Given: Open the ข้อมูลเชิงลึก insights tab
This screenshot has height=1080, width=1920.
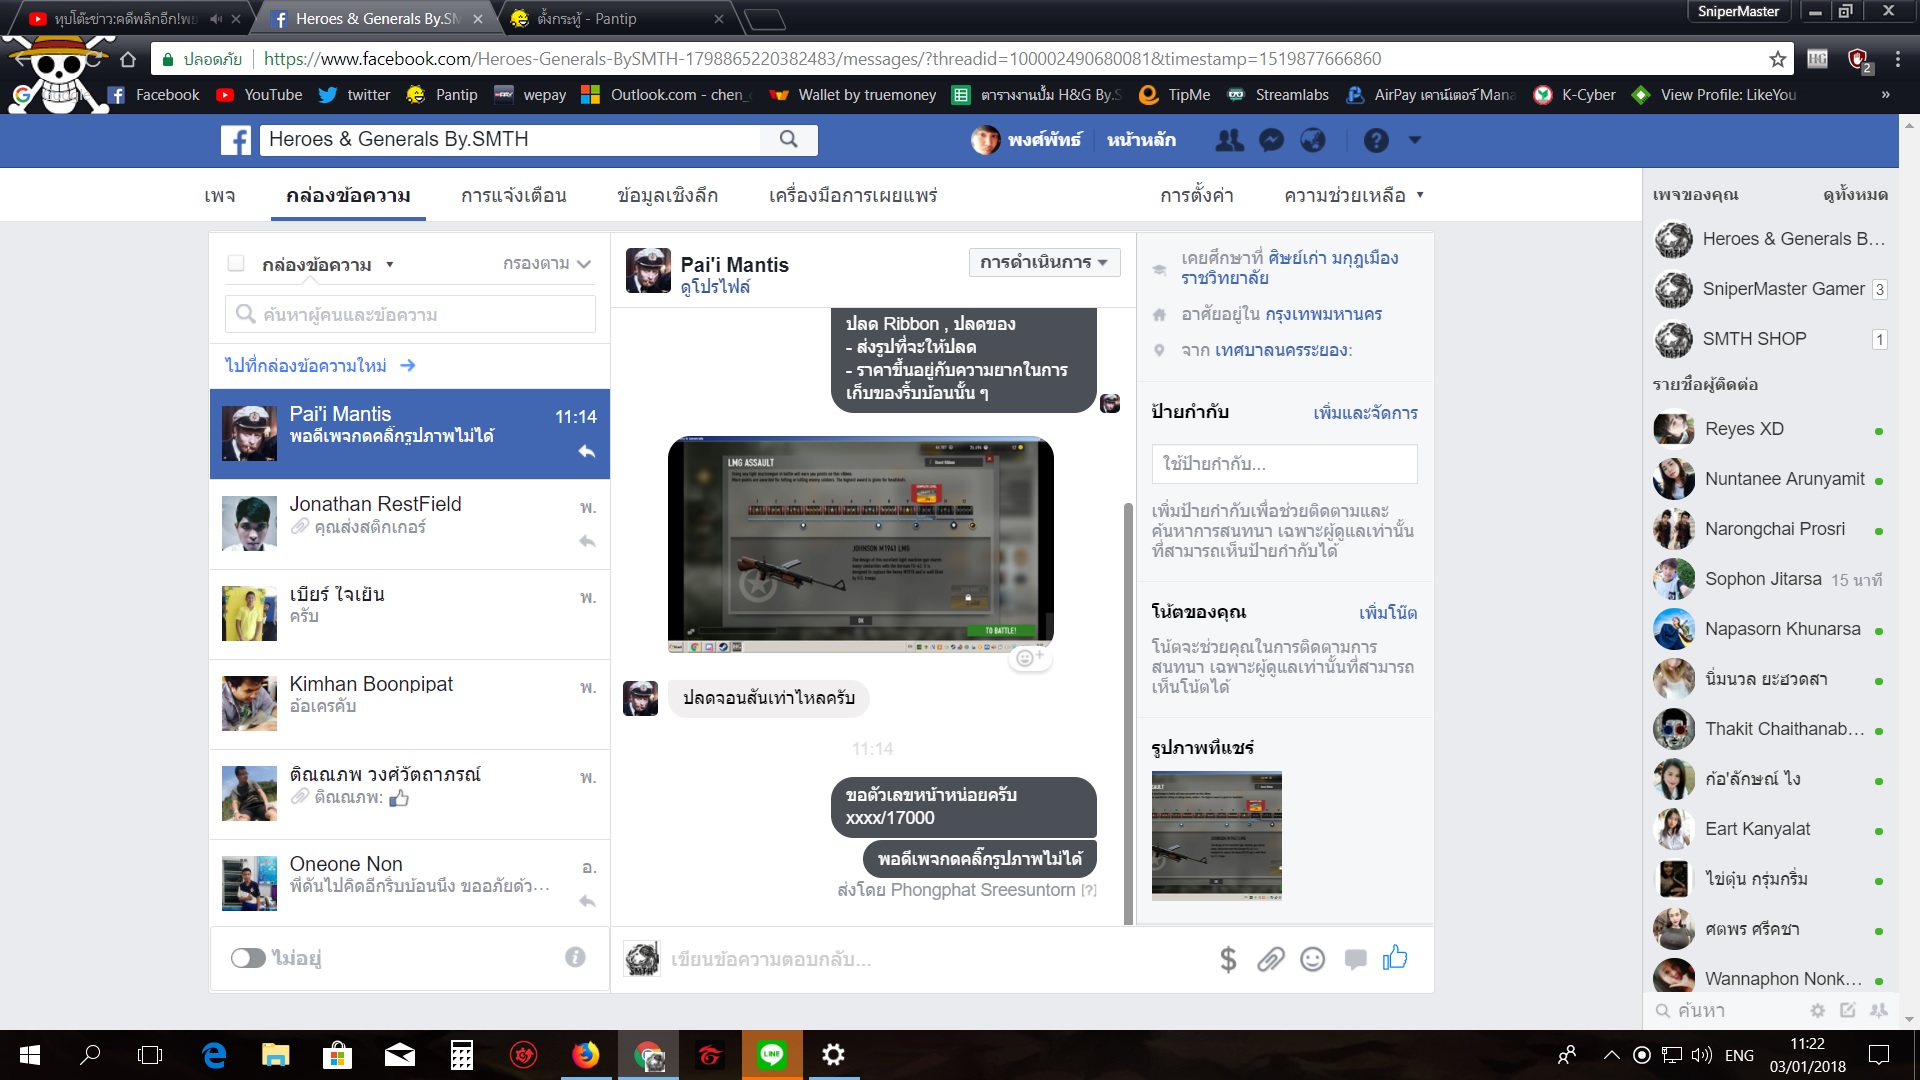Looking at the screenshot, I should pyautogui.click(x=667, y=195).
